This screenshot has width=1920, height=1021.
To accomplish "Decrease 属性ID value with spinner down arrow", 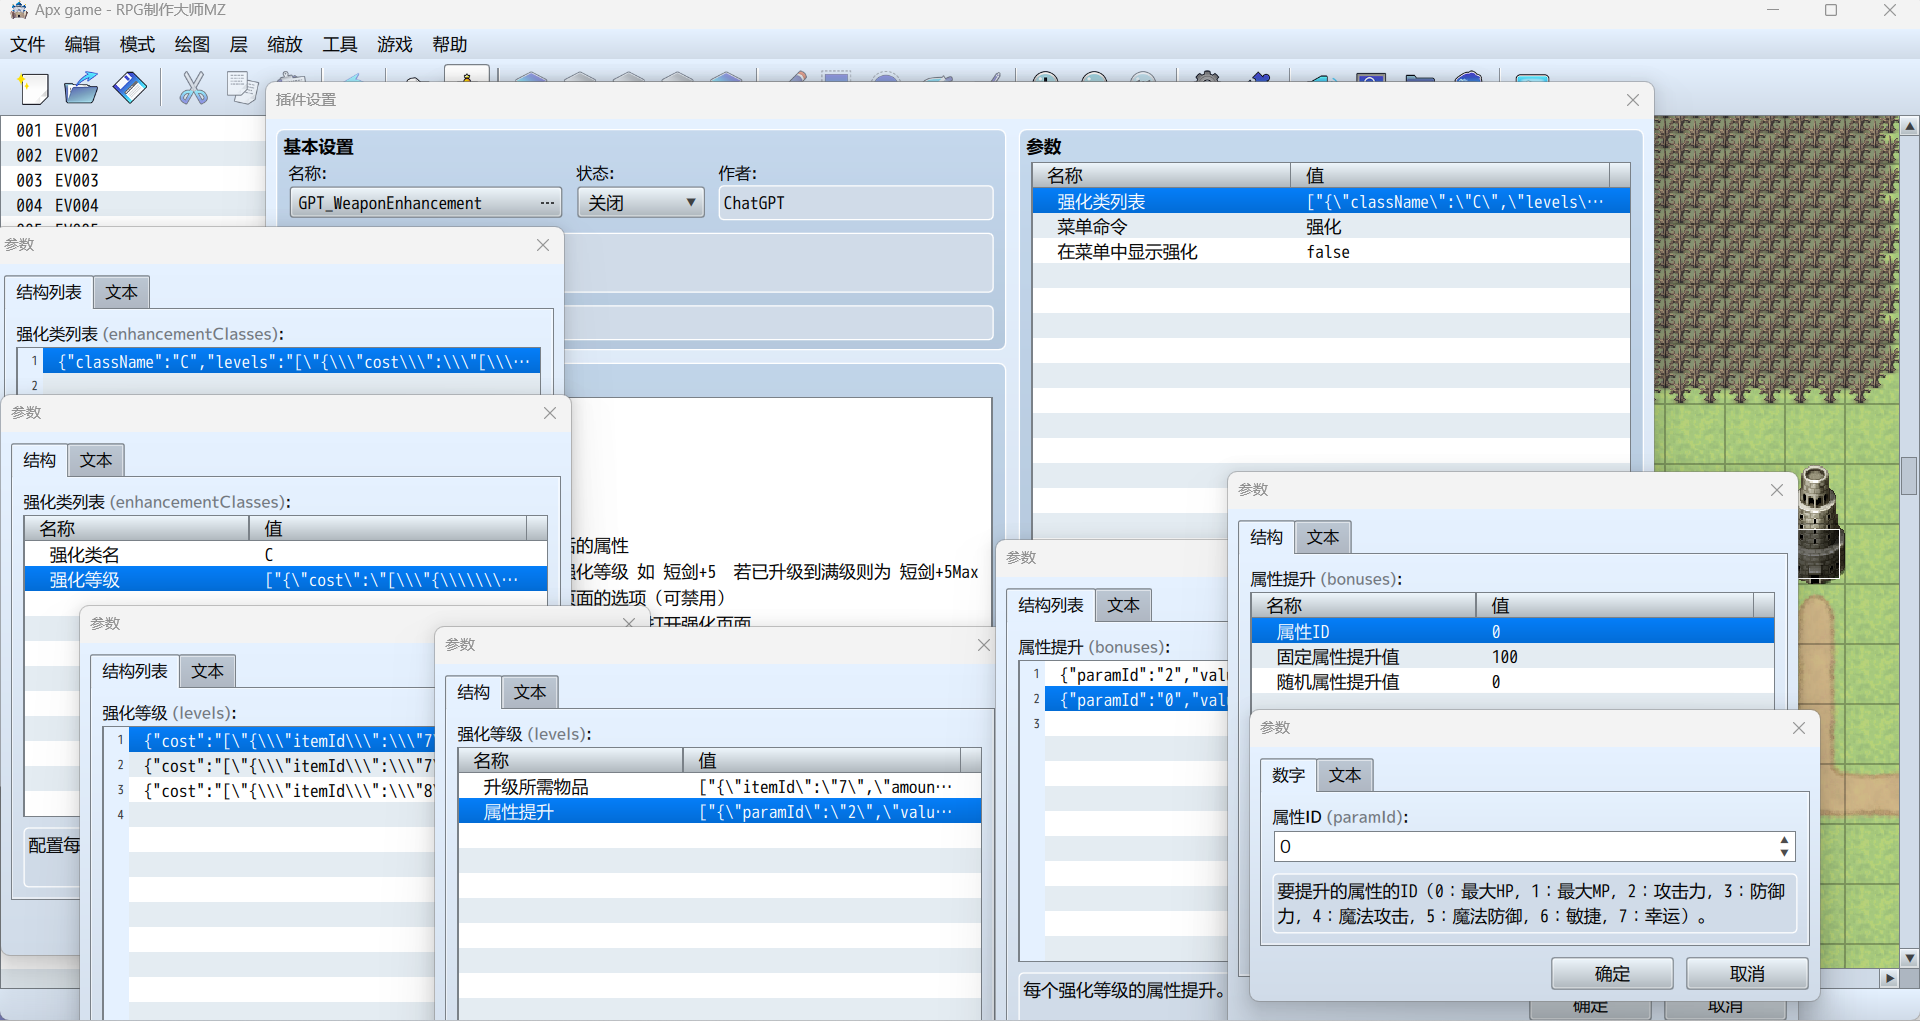I will (1785, 854).
